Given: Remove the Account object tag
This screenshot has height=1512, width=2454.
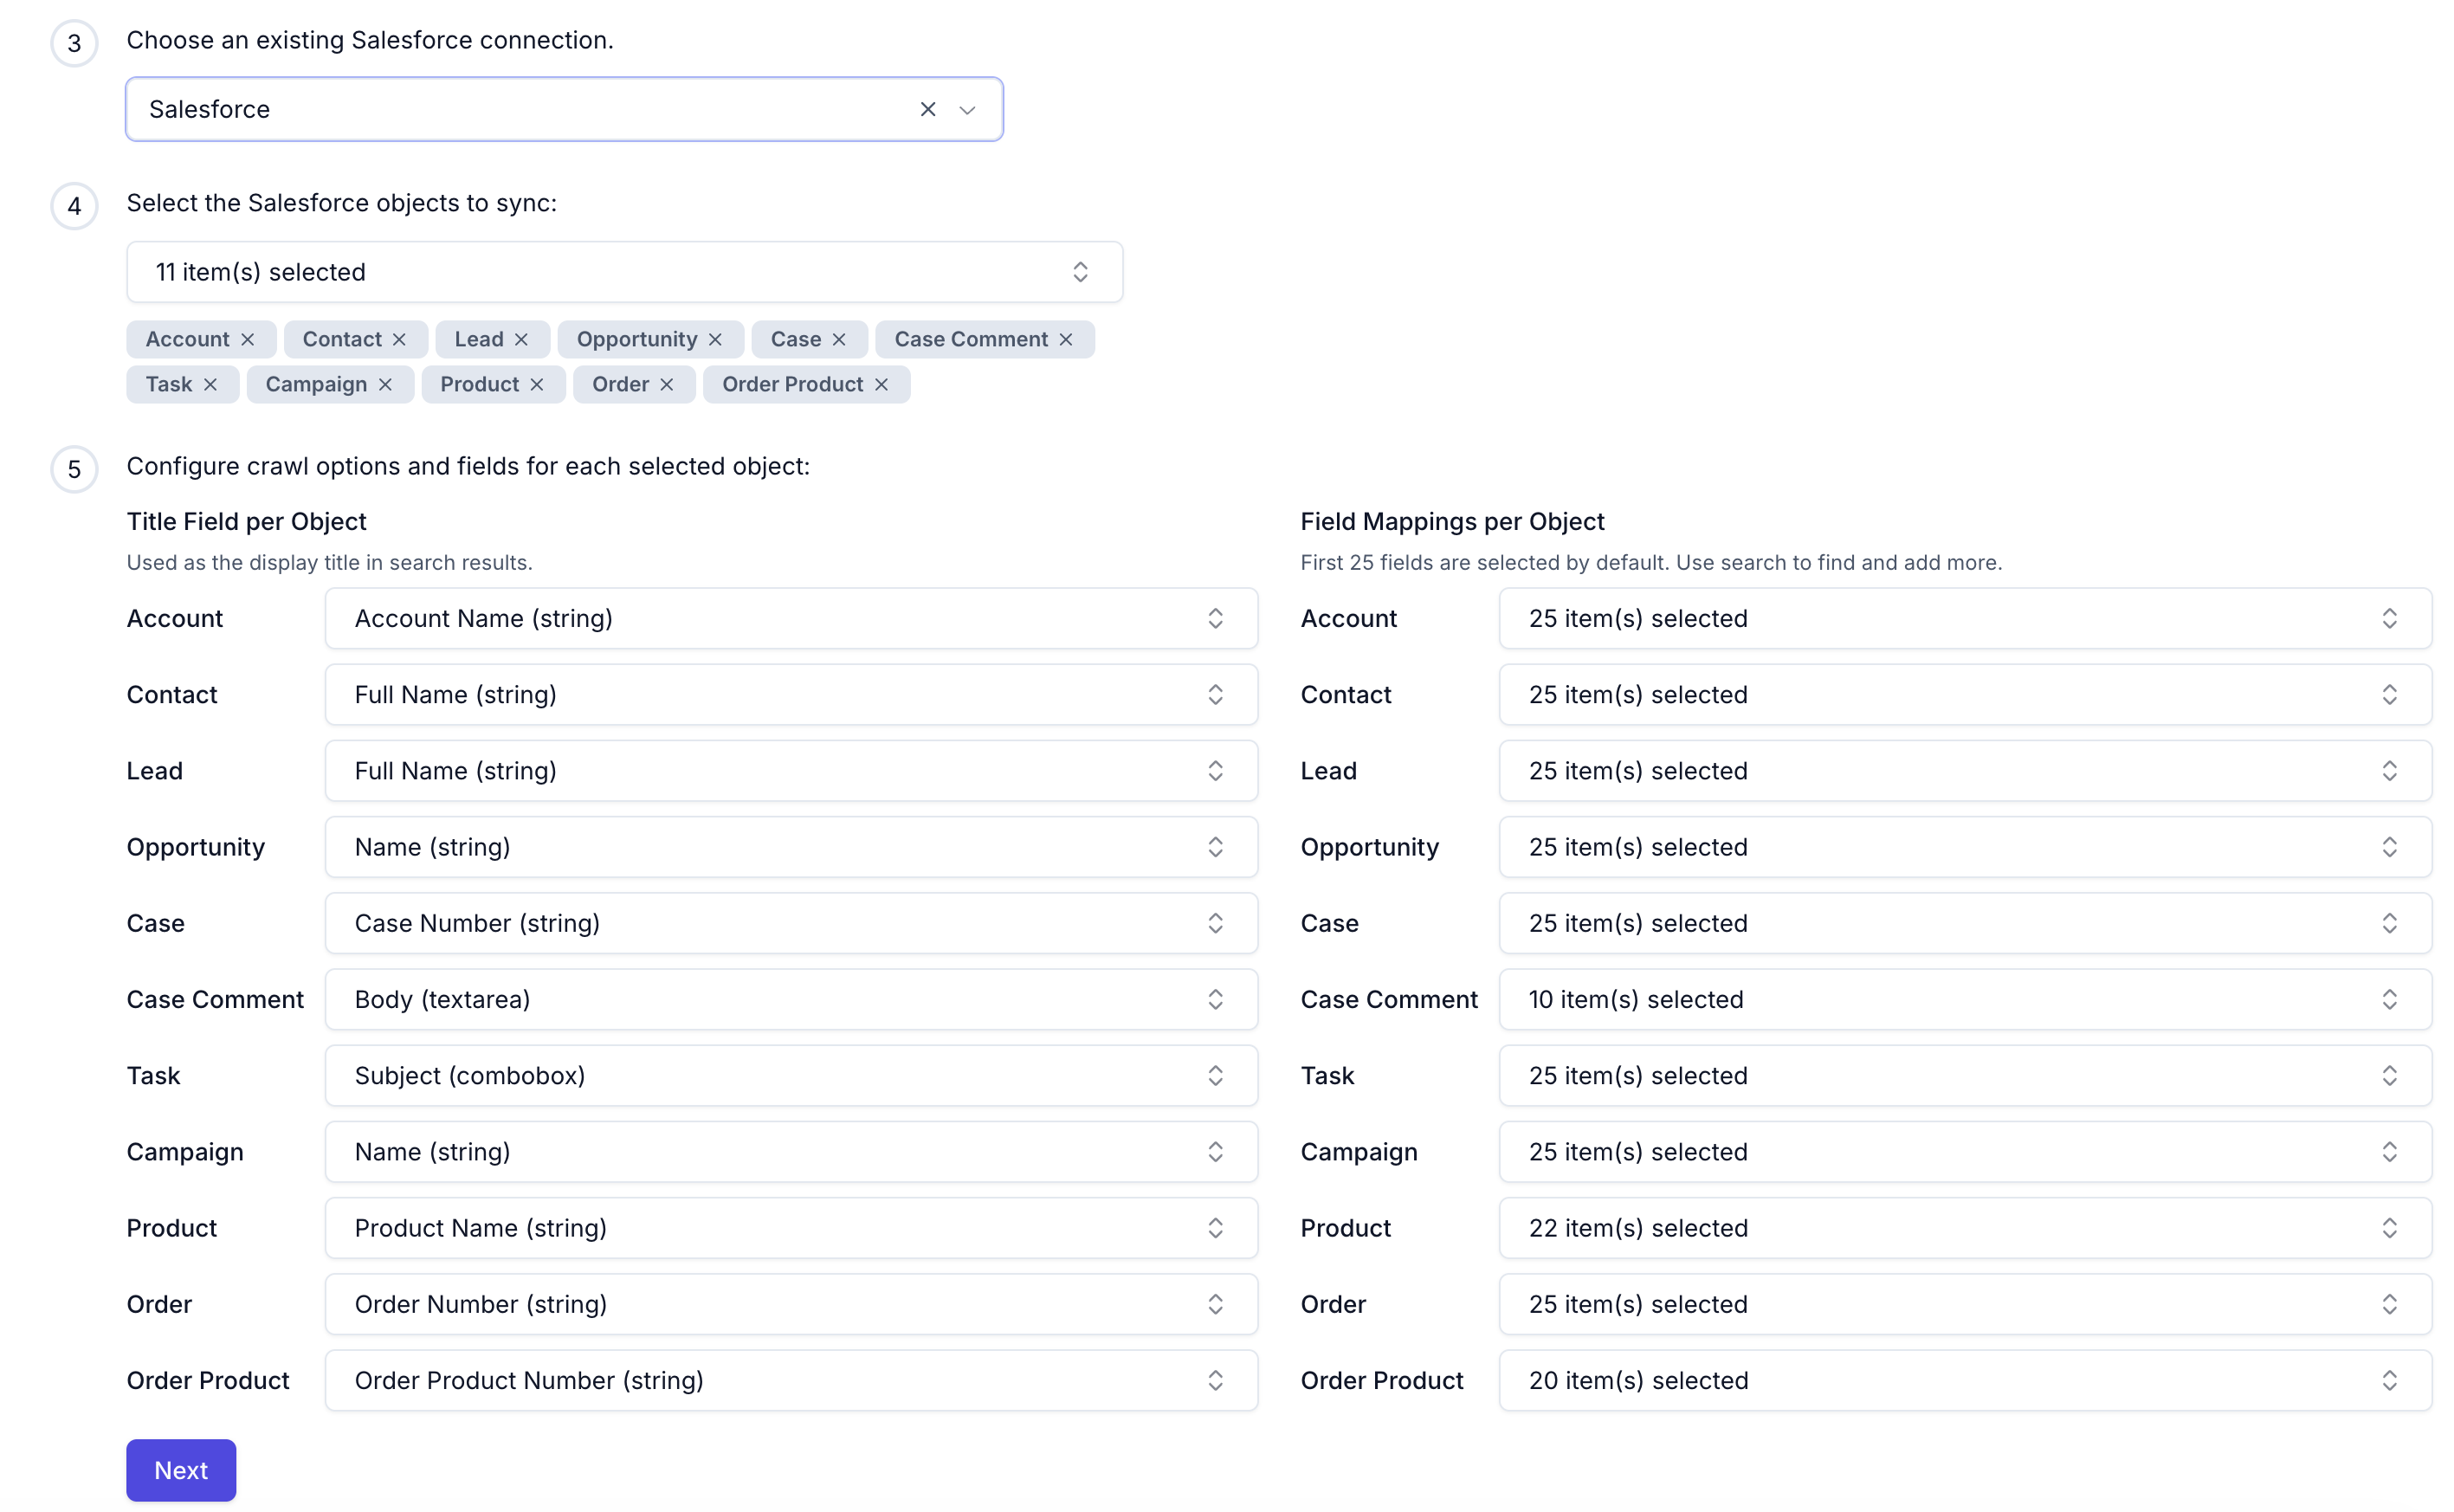Looking at the screenshot, I should pos(247,339).
